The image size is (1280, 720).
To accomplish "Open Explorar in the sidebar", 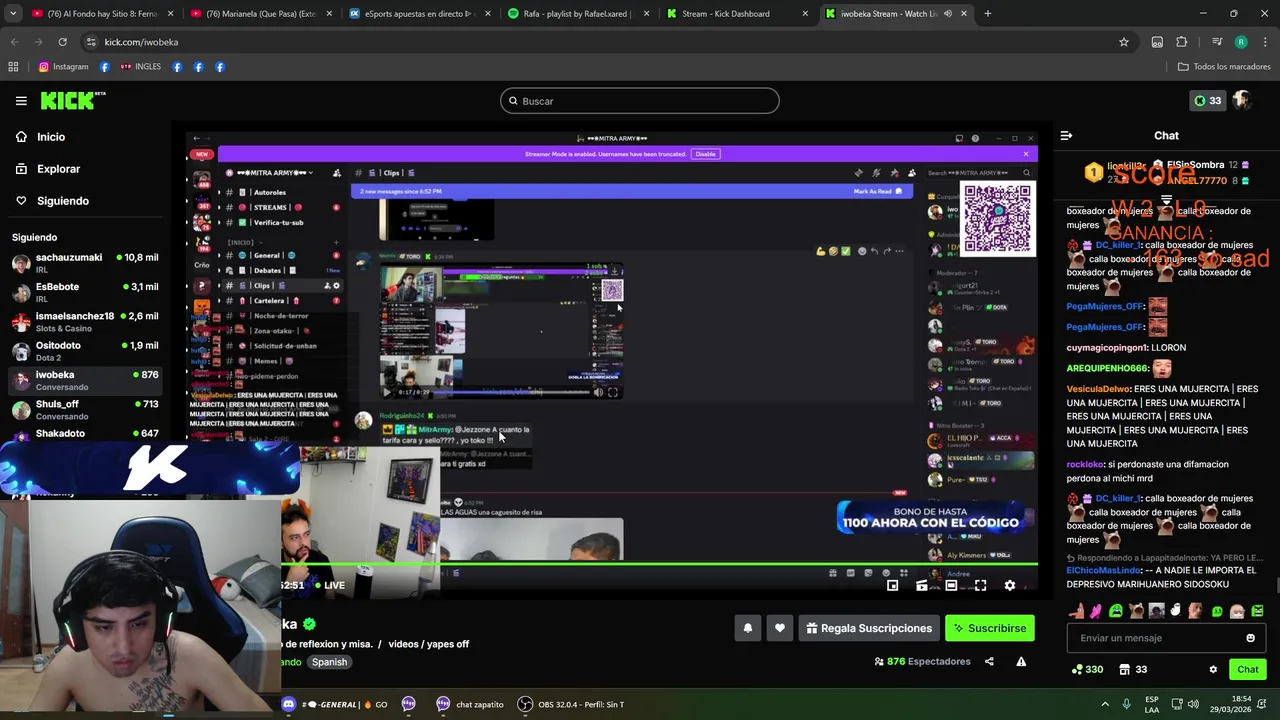I will [x=58, y=169].
